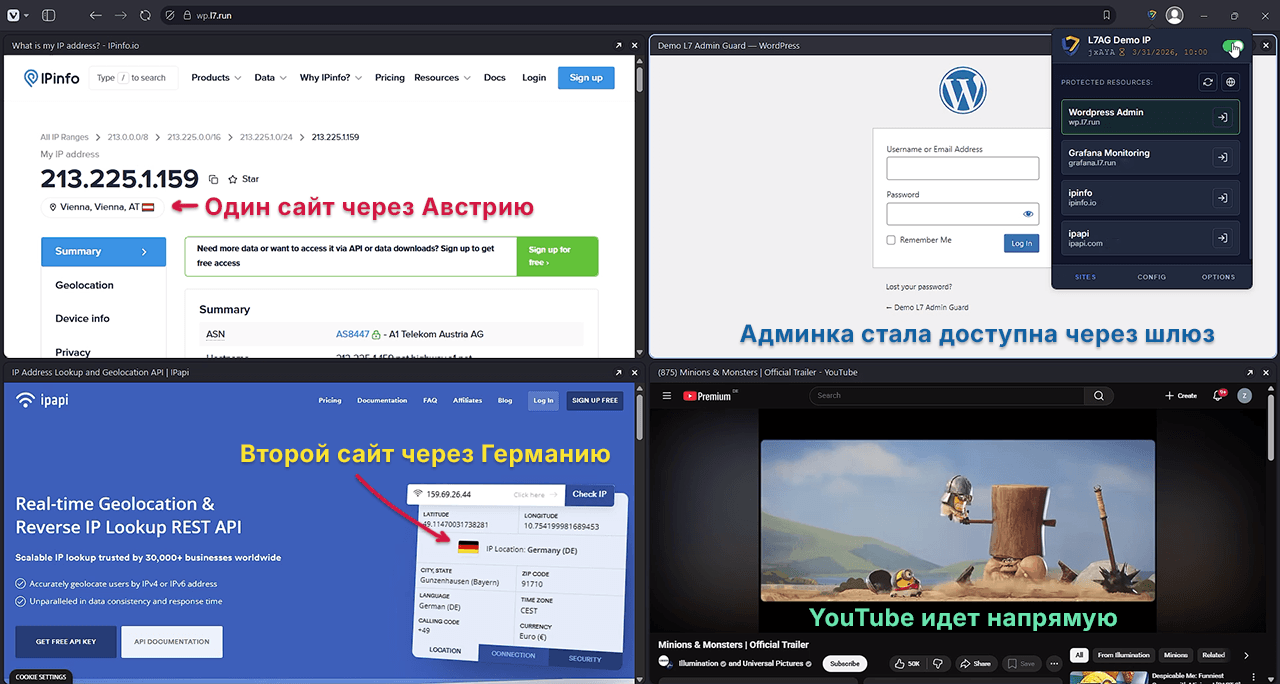Click the COOKIE SETTINGS button on ipapi
The width and height of the screenshot is (1280, 684).
(41, 677)
